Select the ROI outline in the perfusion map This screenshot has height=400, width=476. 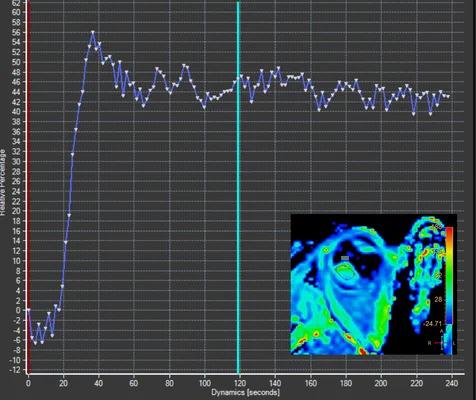[345, 271]
